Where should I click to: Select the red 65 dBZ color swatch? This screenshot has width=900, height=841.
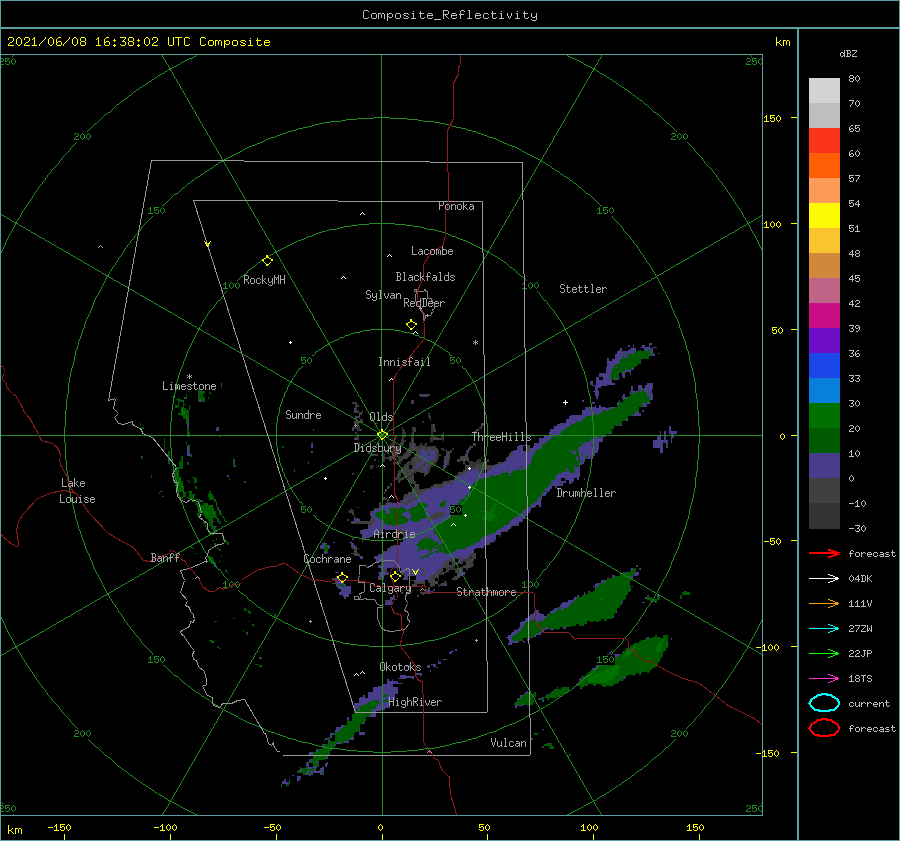tap(824, 140)
